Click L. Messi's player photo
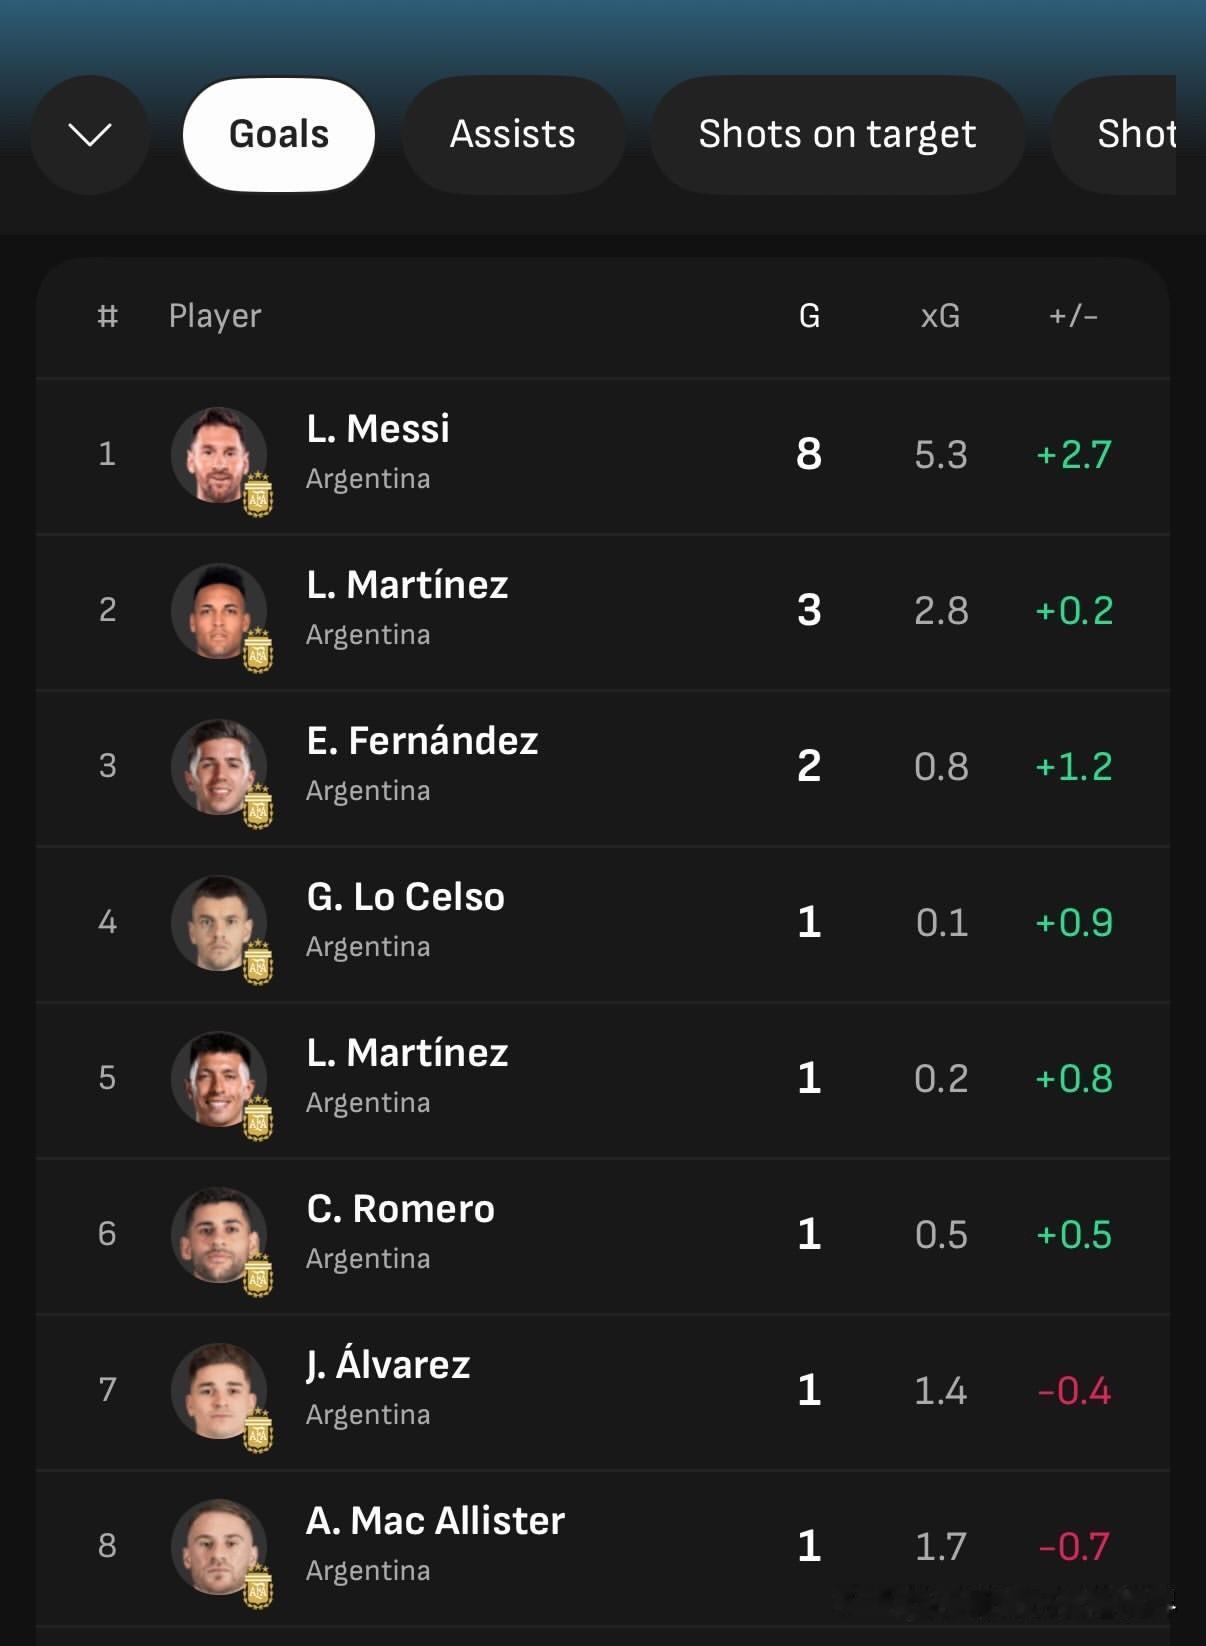The image size is (1206, 1646). [219, 455]
